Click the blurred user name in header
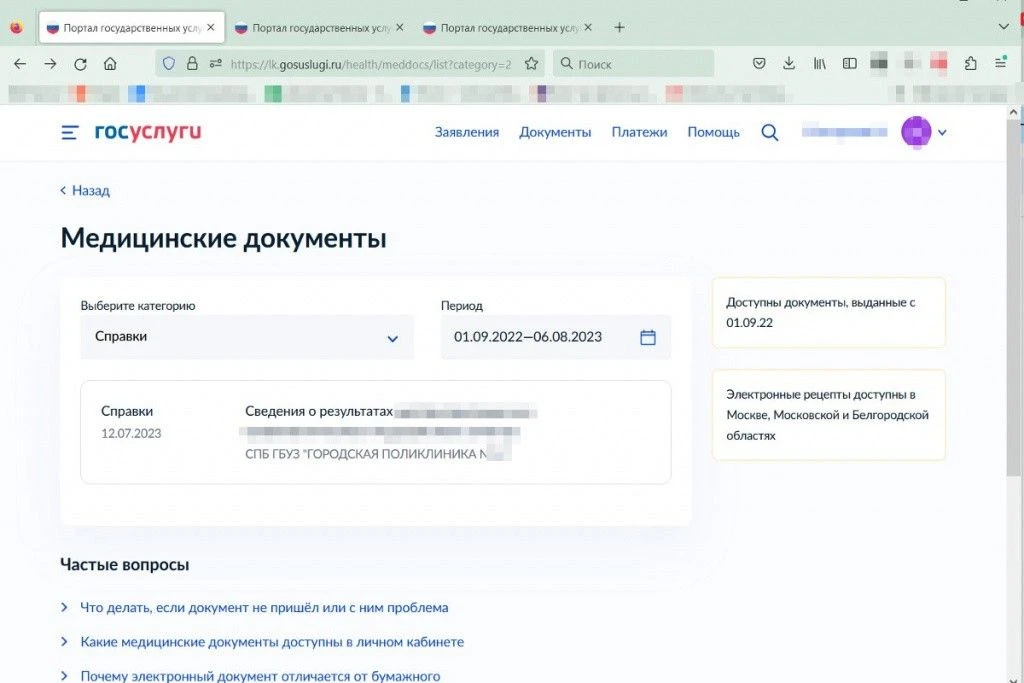The image size is (1024, 683). point(844,132)
